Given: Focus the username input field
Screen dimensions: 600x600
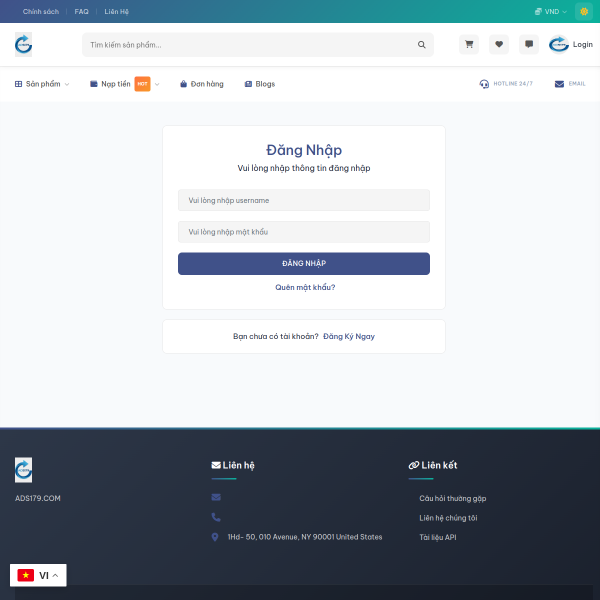Looking at the screenshot, I should (x=304, y=200).
